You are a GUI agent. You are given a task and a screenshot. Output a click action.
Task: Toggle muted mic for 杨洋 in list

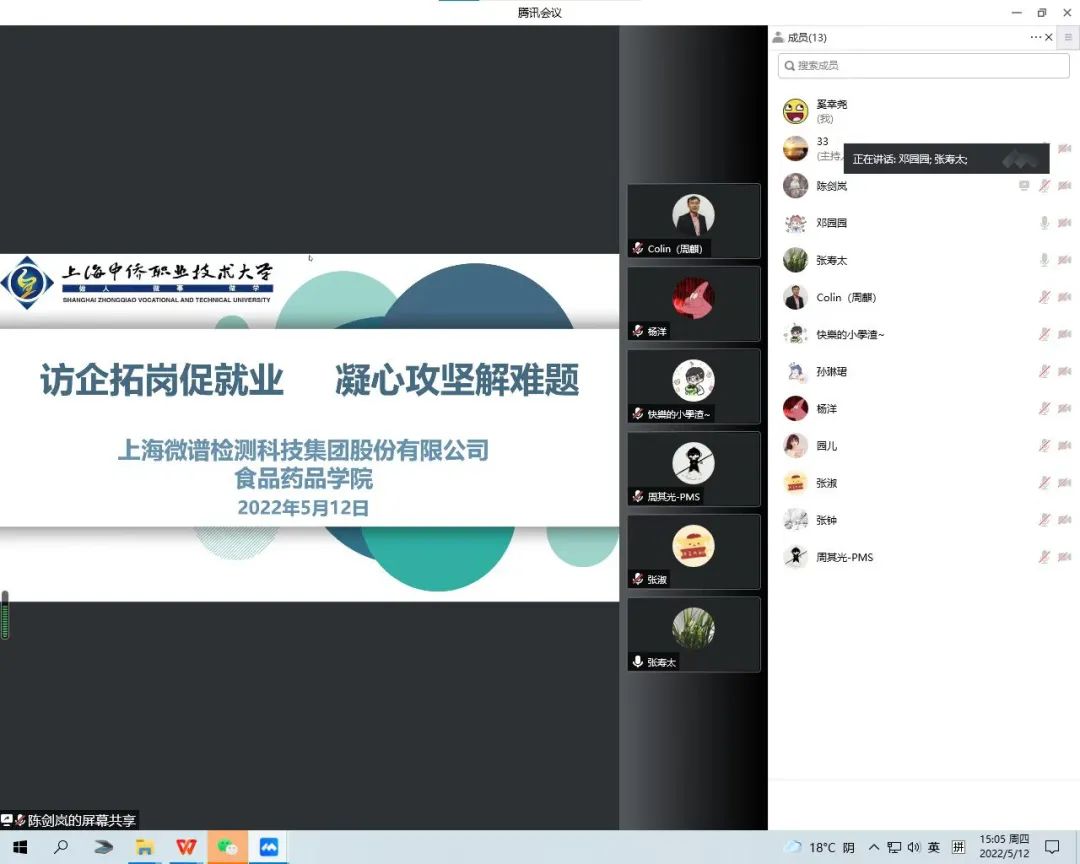(x=1044, y=409)
